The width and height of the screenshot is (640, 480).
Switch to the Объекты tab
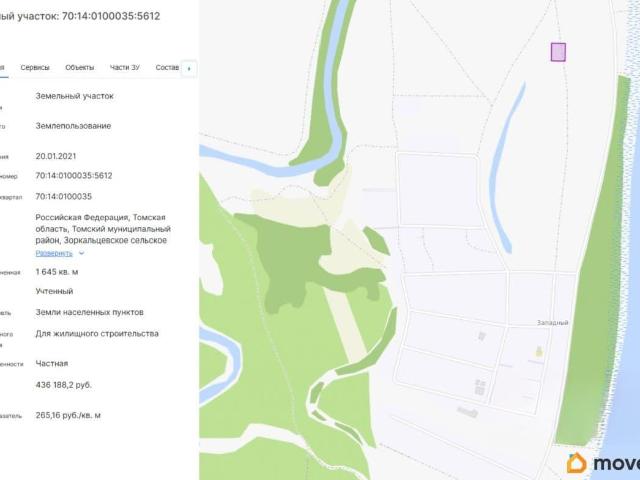(x=80, y=67)
